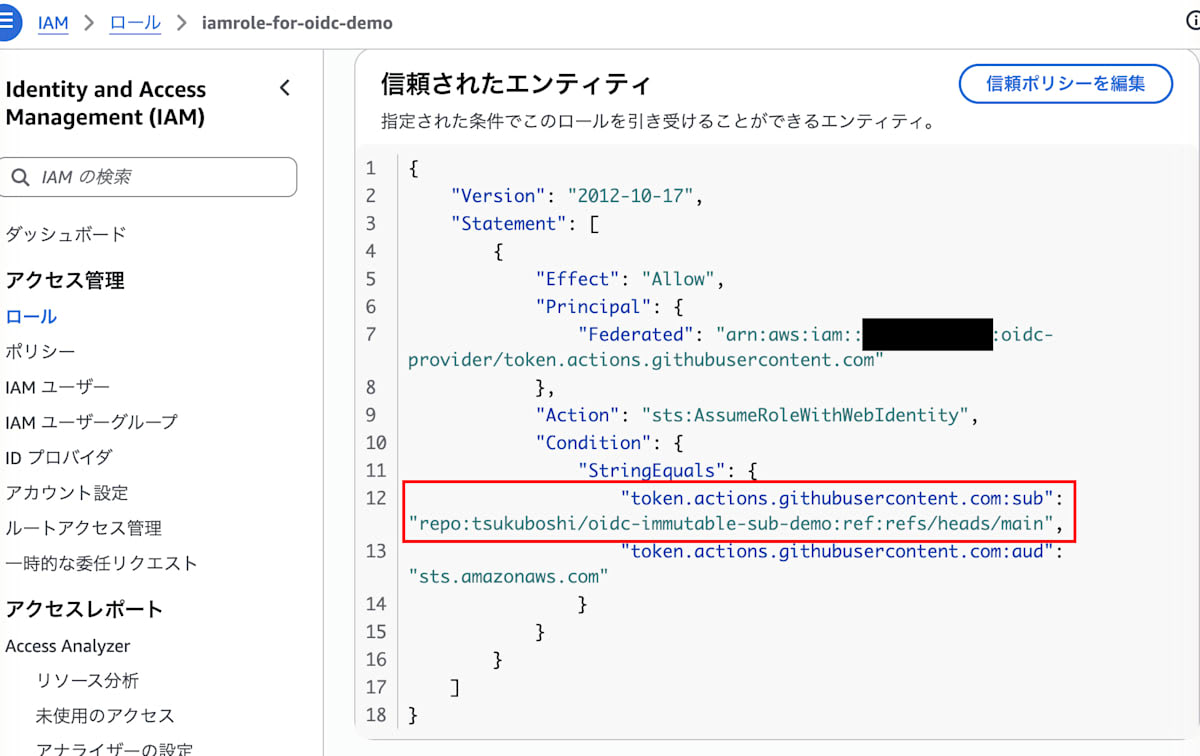Click line number 18 in gutter
Screen dimensions: 1200x756
[x=376, y=715]
